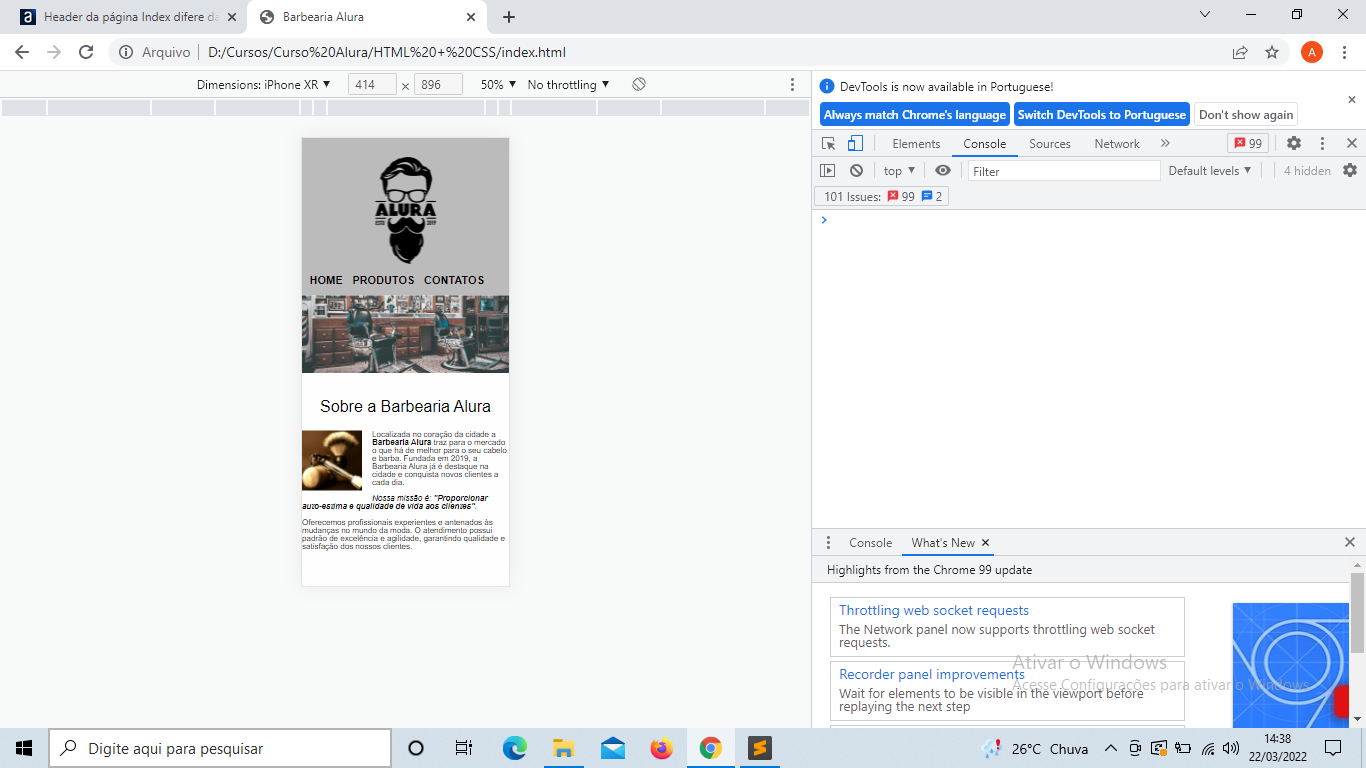Open console settings gear
Image resolution: width=1366 pixels, height=768 pixels.
1350,171
